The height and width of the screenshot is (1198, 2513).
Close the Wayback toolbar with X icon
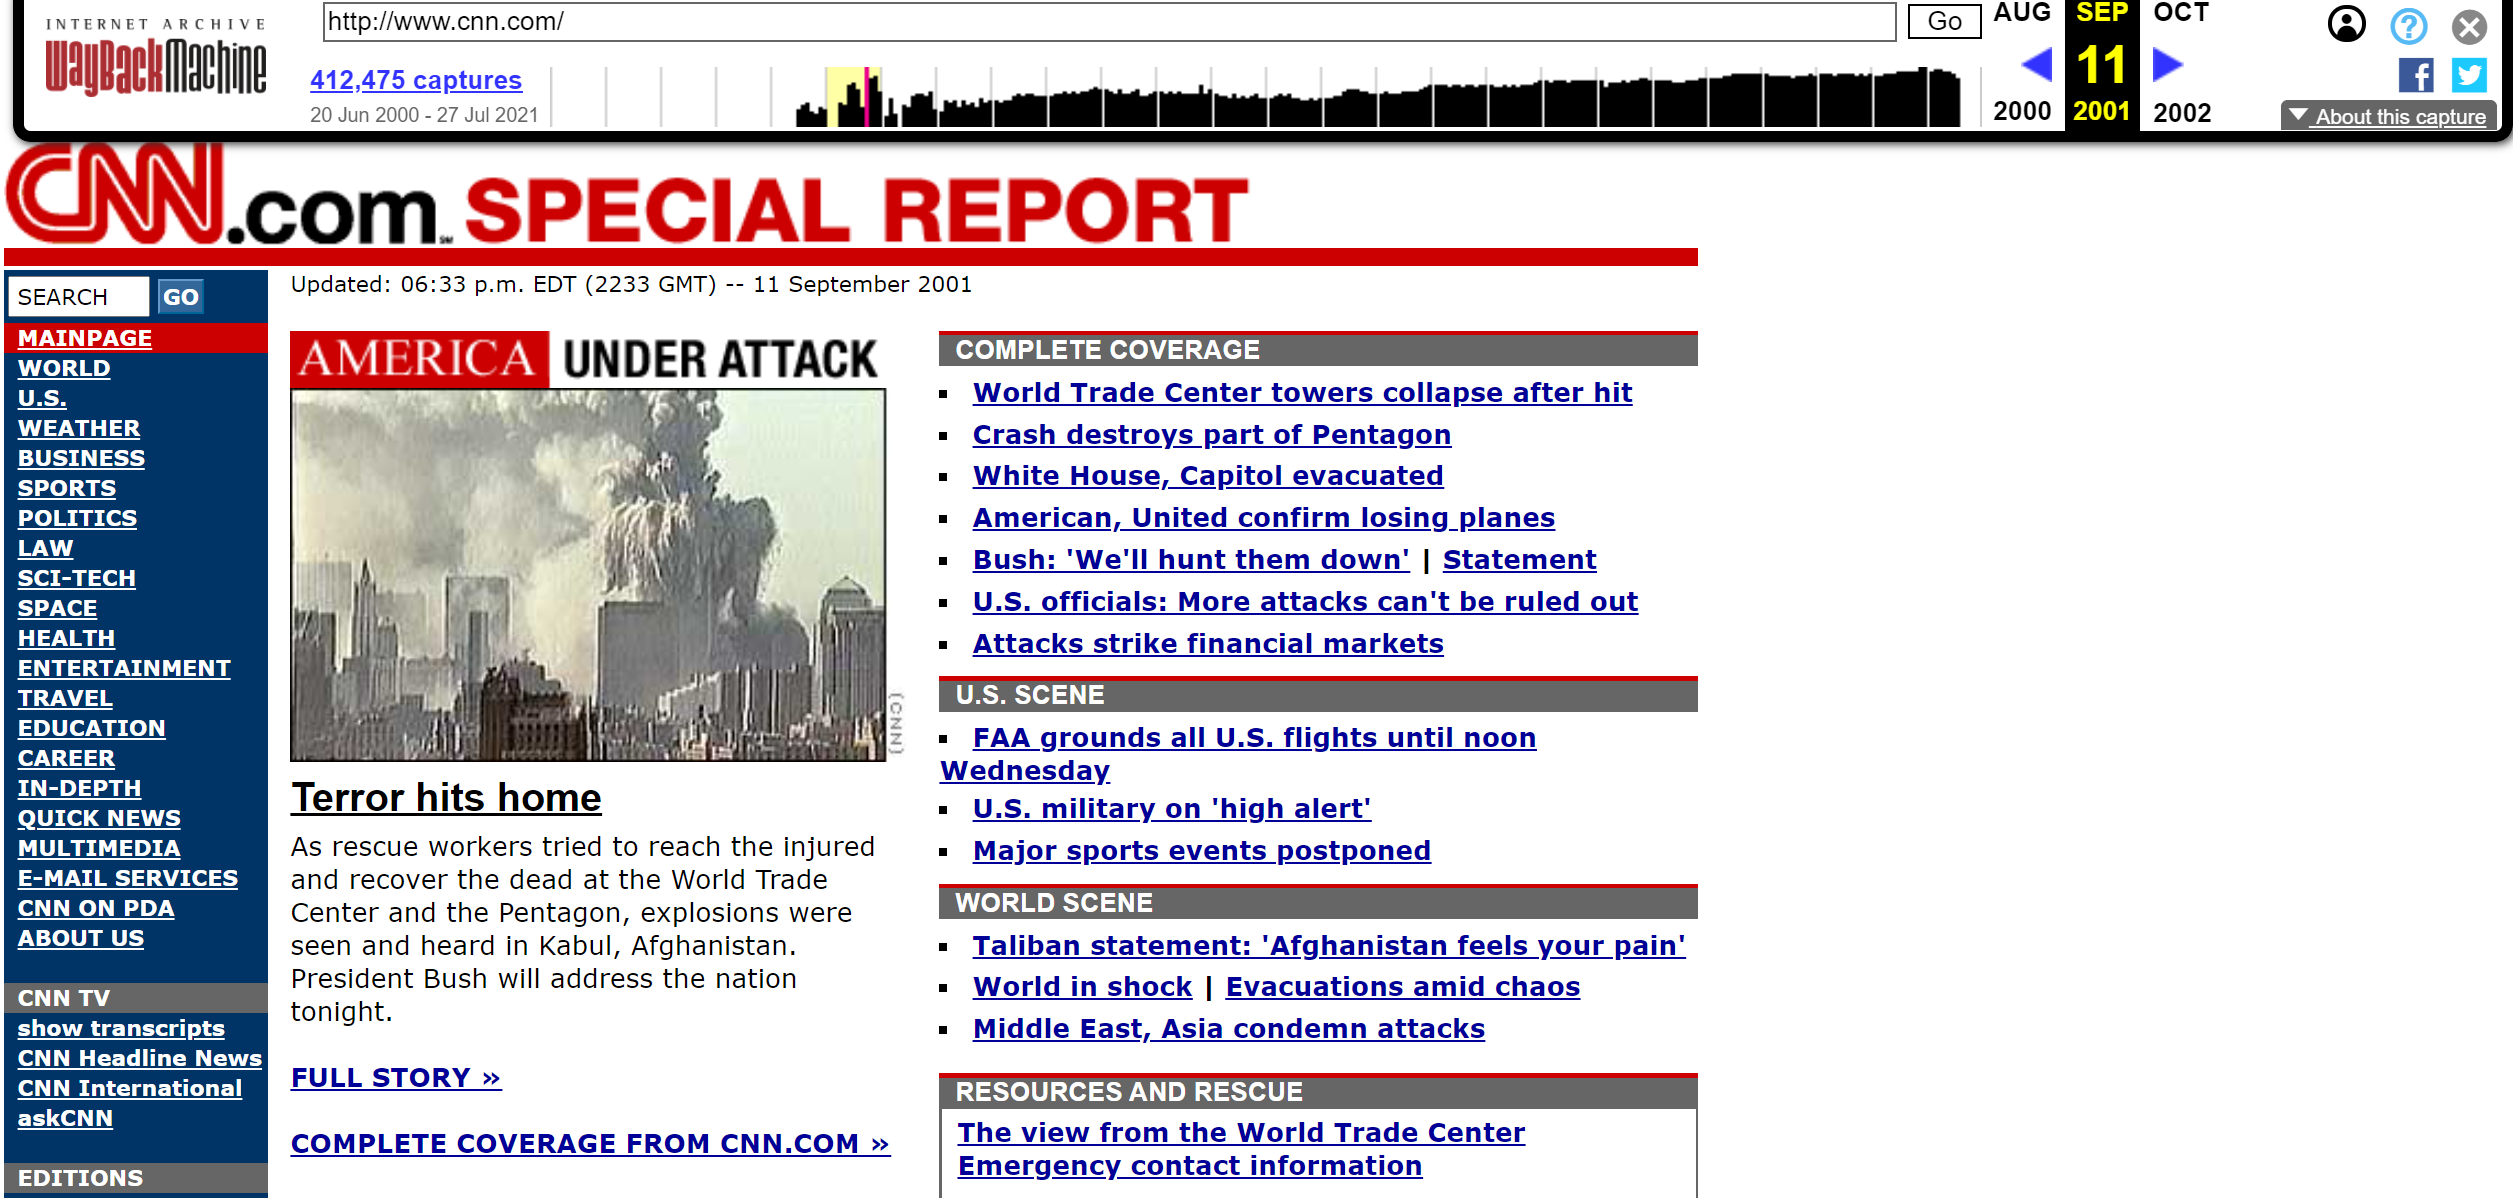point(2468,26)
